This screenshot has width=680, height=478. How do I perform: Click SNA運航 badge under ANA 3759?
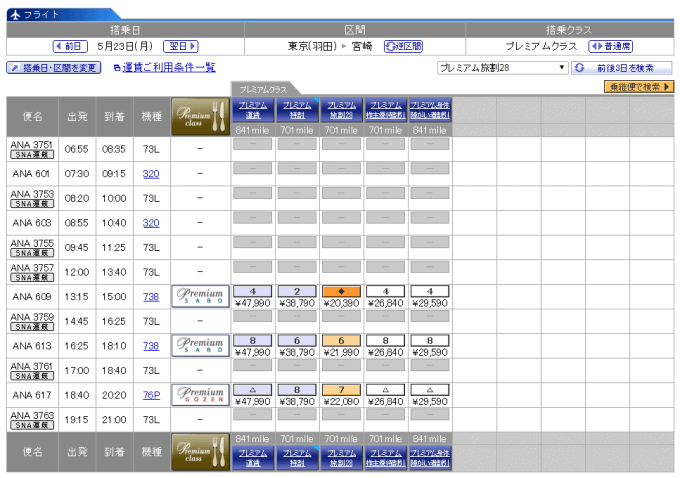tap(32, 327)
